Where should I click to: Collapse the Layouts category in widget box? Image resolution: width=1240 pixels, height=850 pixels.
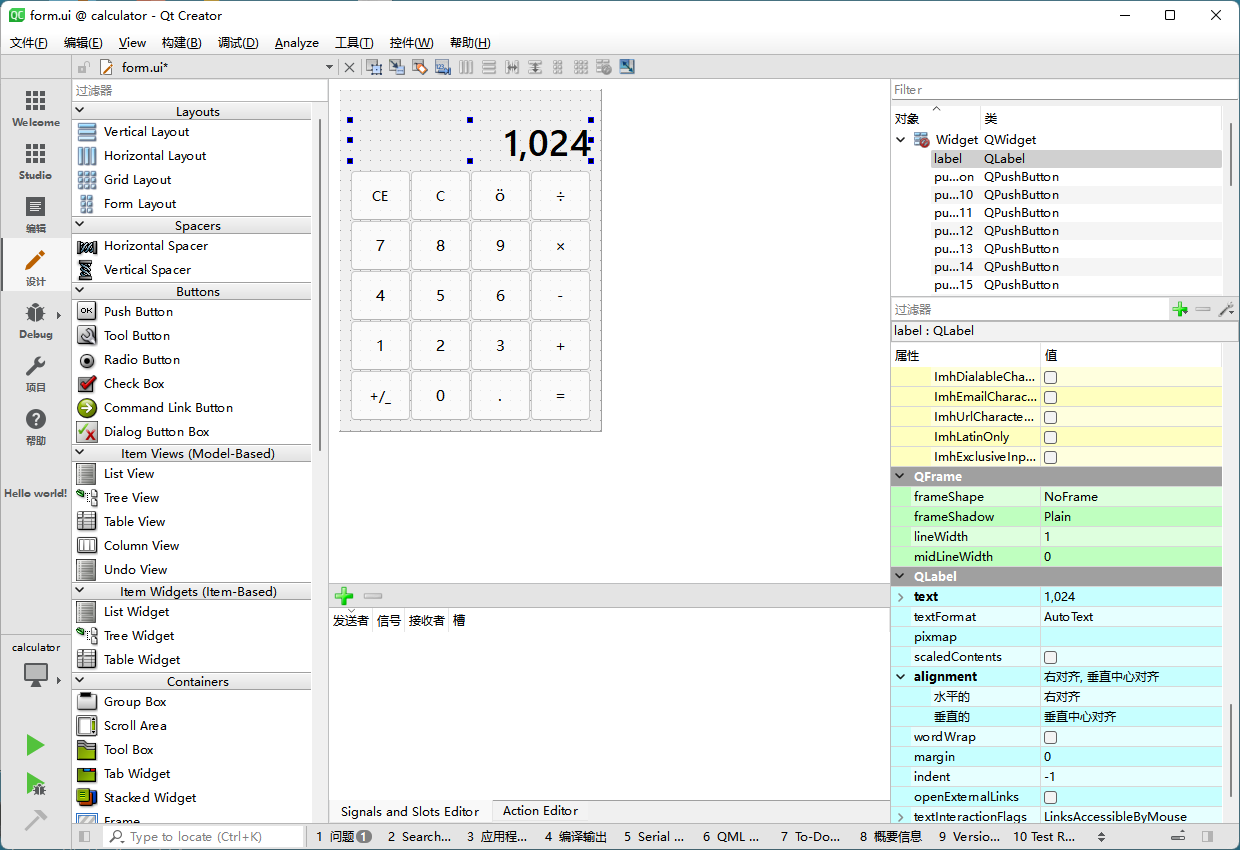tap(81, 111)
